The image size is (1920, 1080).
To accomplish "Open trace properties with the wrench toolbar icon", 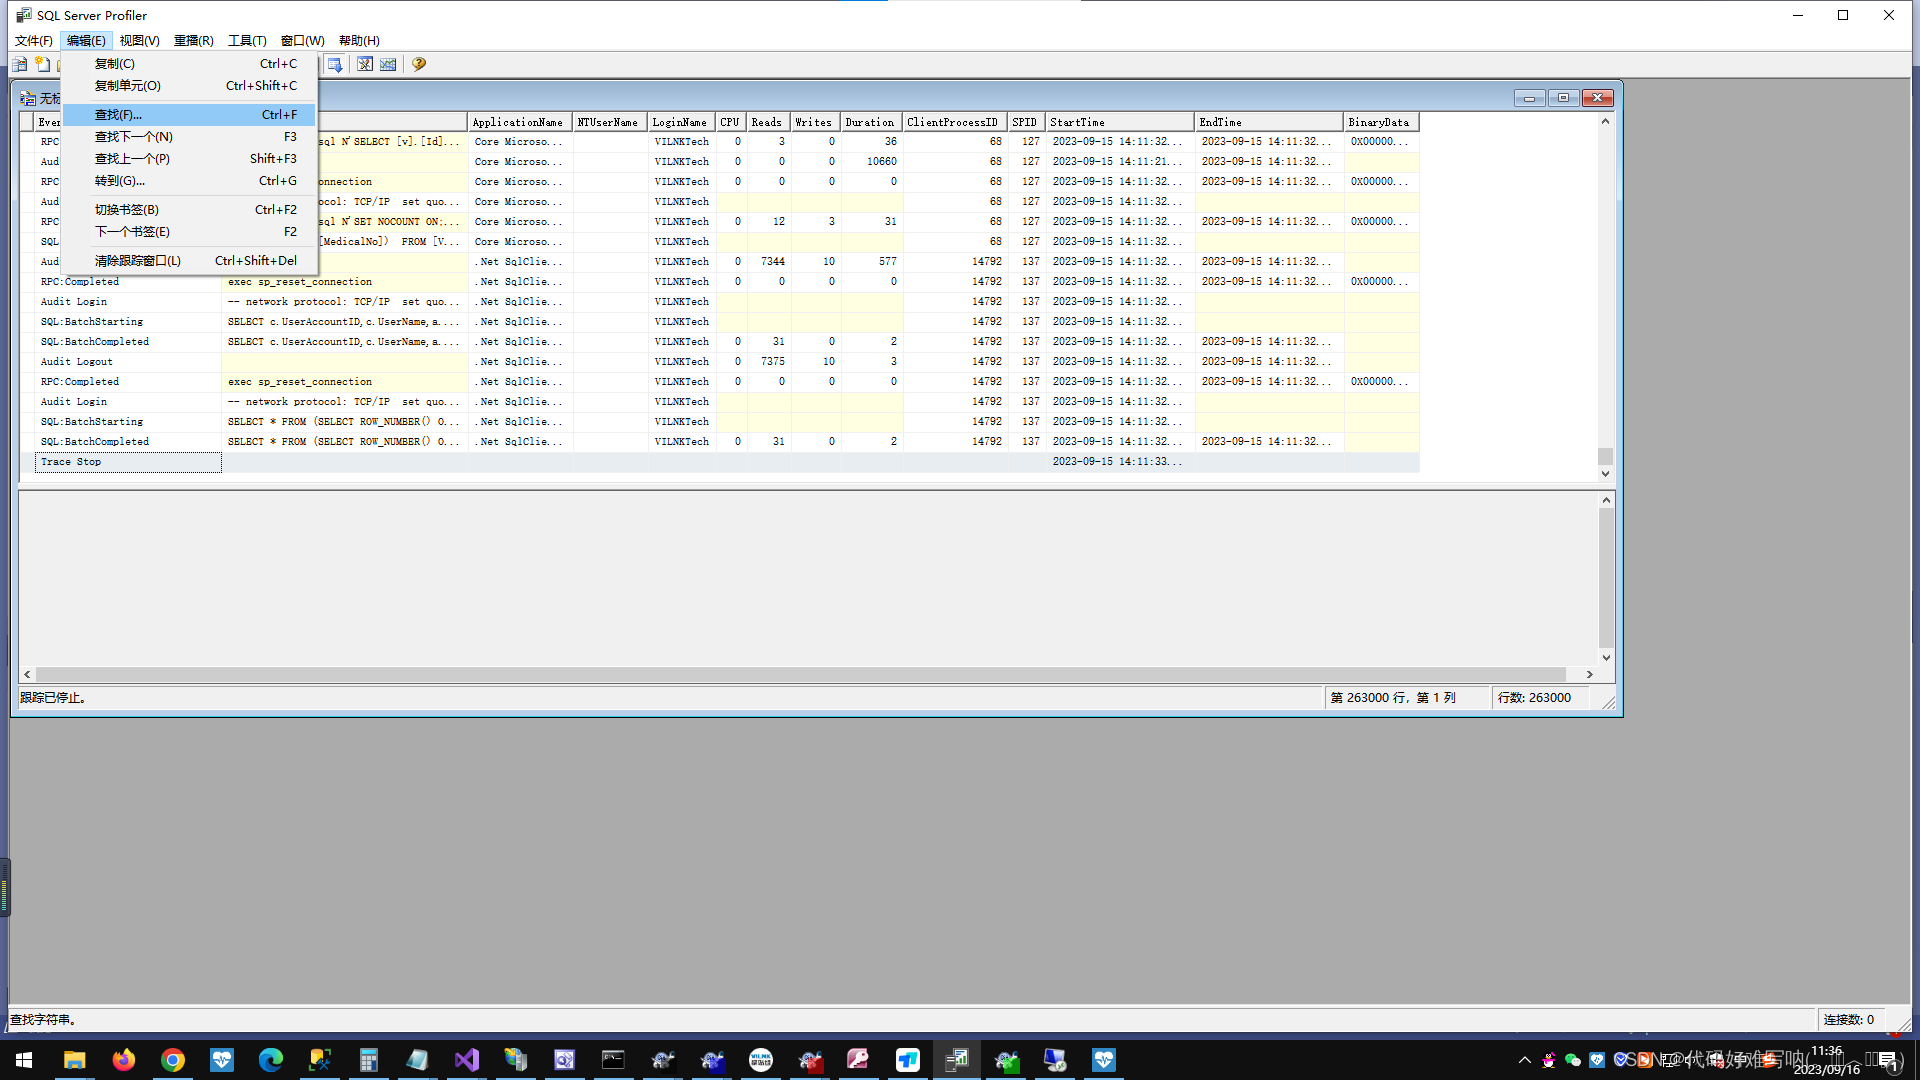I will click(x=364, y=64).
